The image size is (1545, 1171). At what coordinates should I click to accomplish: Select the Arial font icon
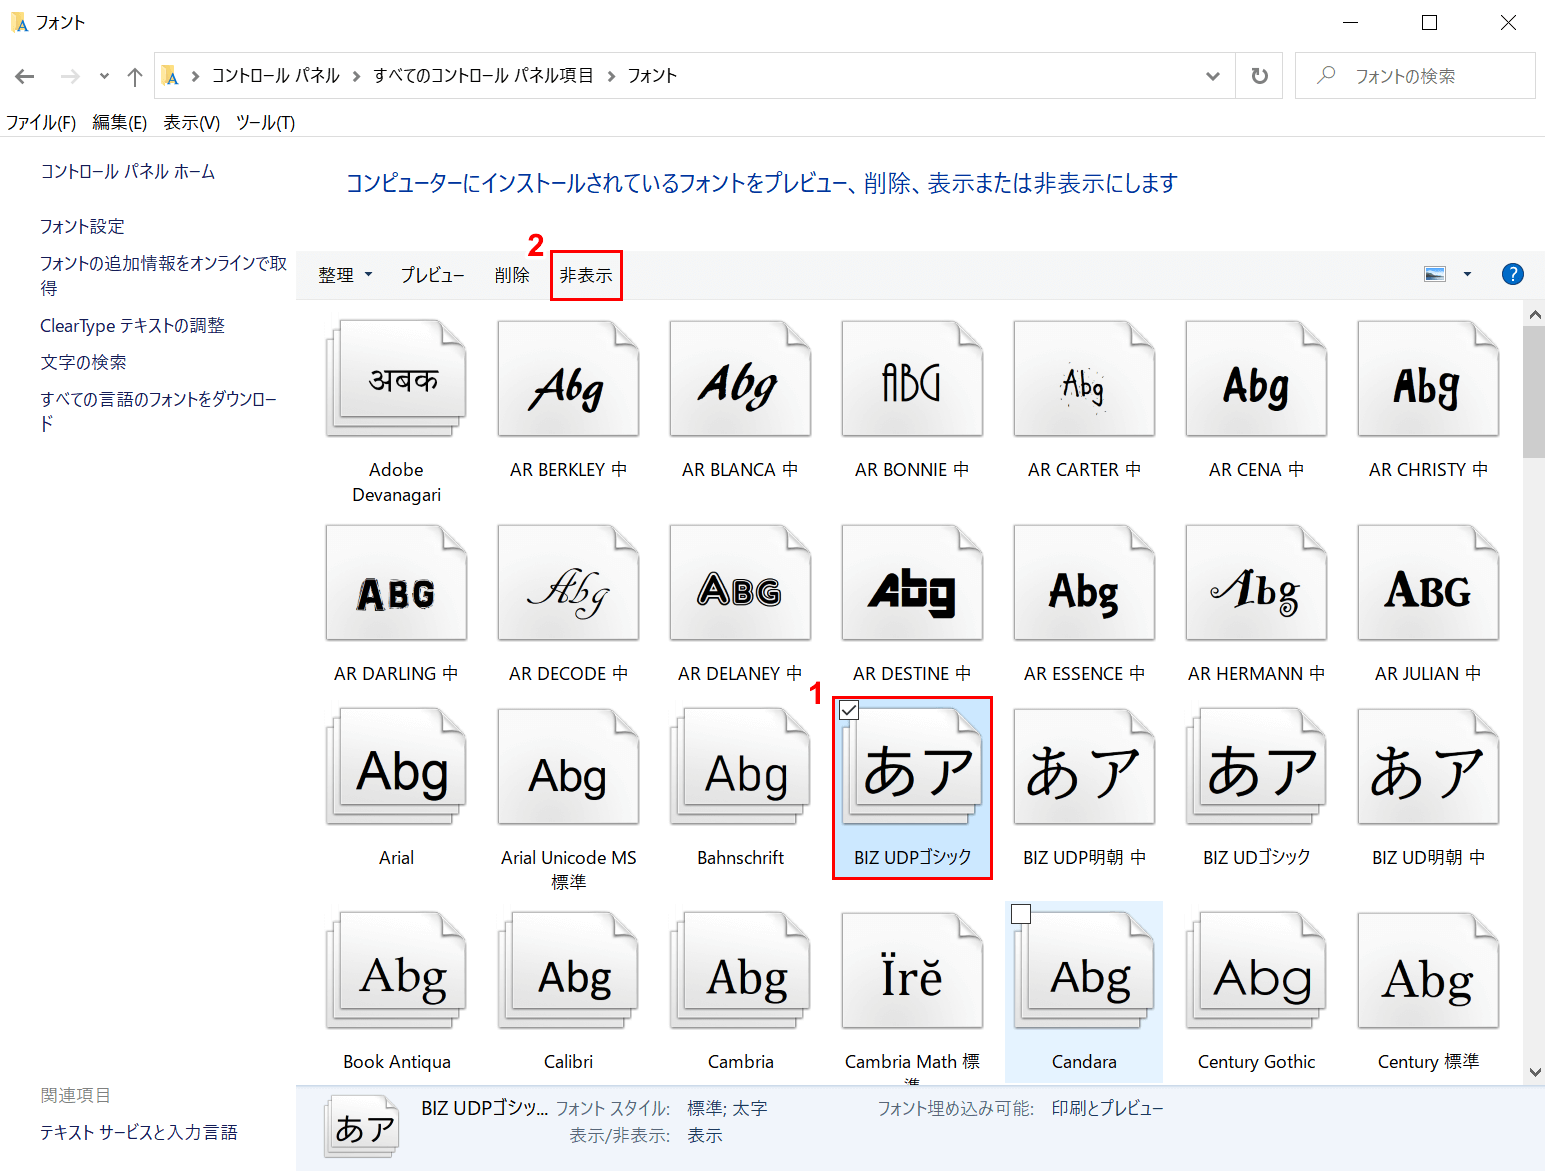click(396, 767)
